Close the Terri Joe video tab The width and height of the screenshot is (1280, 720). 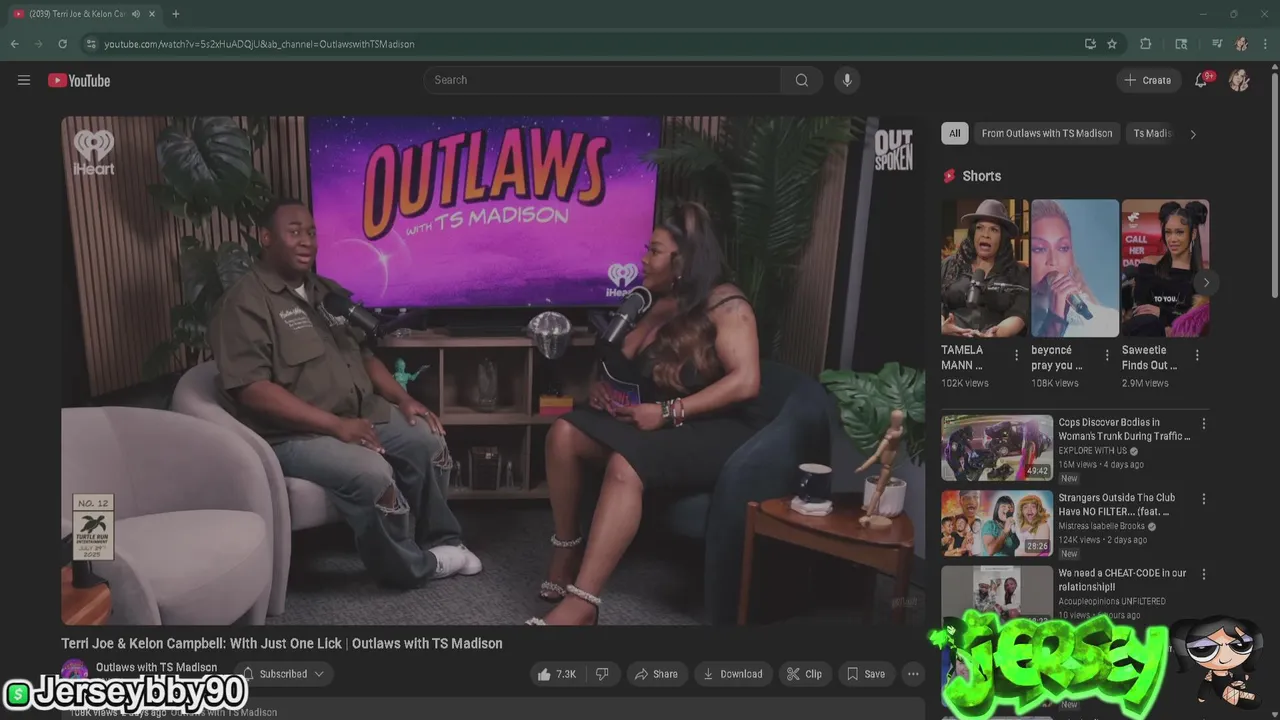click(x=152, y=14)
